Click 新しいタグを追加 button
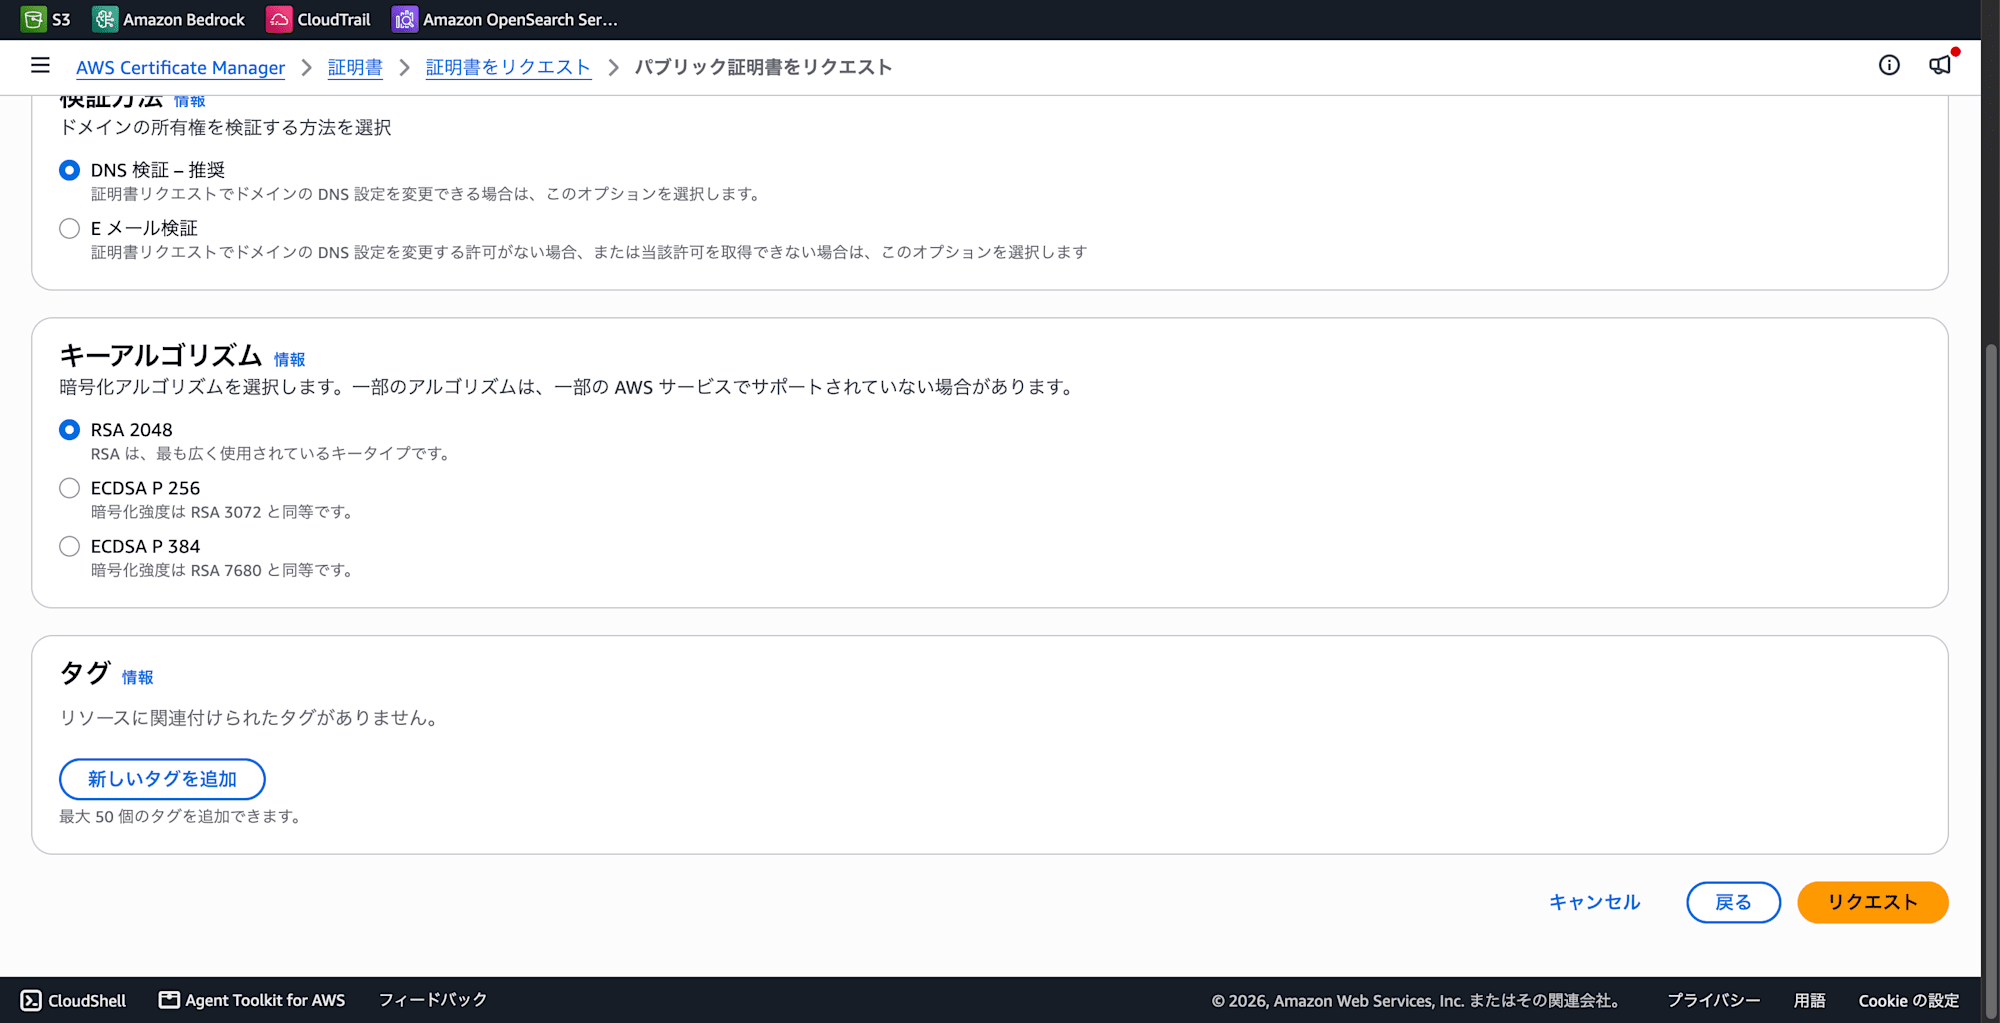The height and width of the screenshot is (1023, 2000). click(162, 779)
